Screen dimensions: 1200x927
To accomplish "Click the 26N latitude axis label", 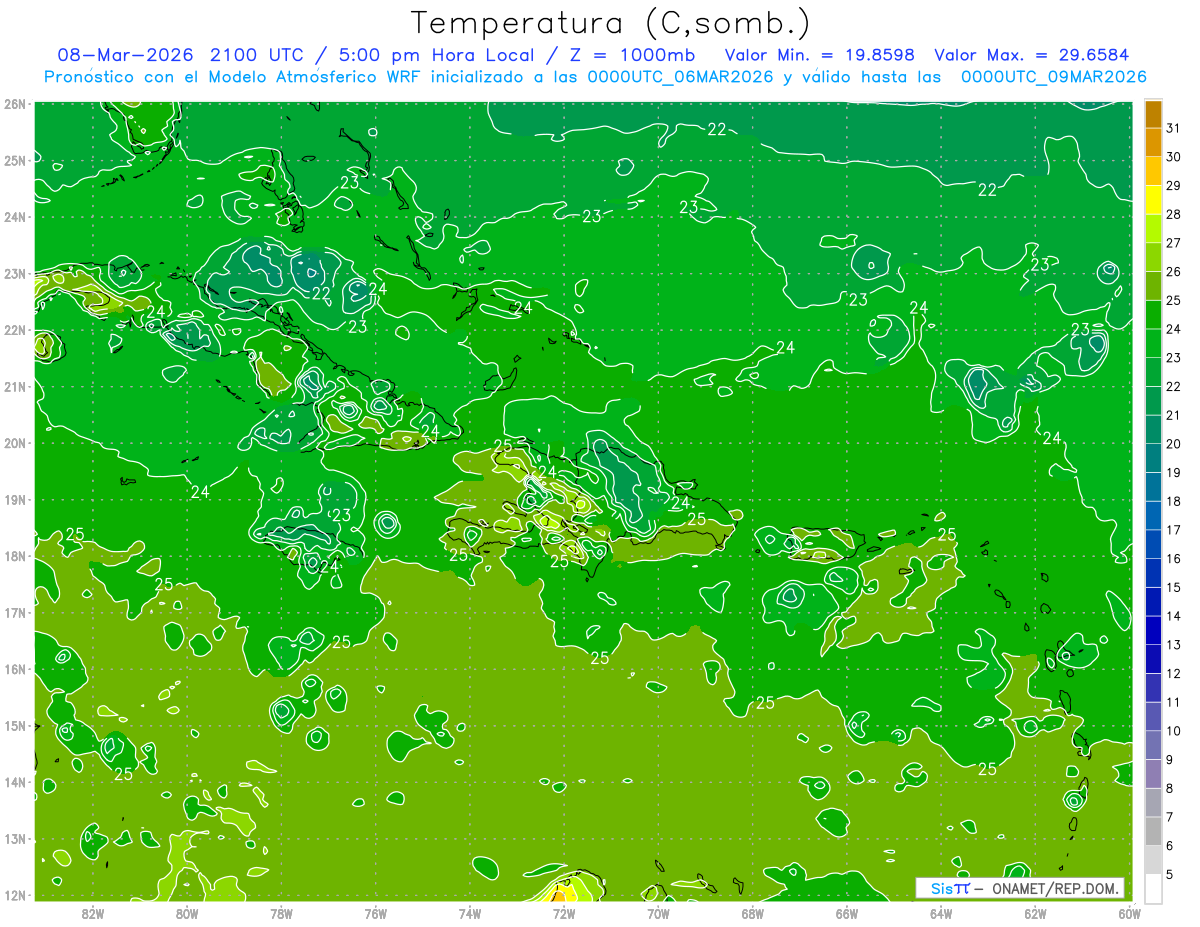I will (15, 104).
